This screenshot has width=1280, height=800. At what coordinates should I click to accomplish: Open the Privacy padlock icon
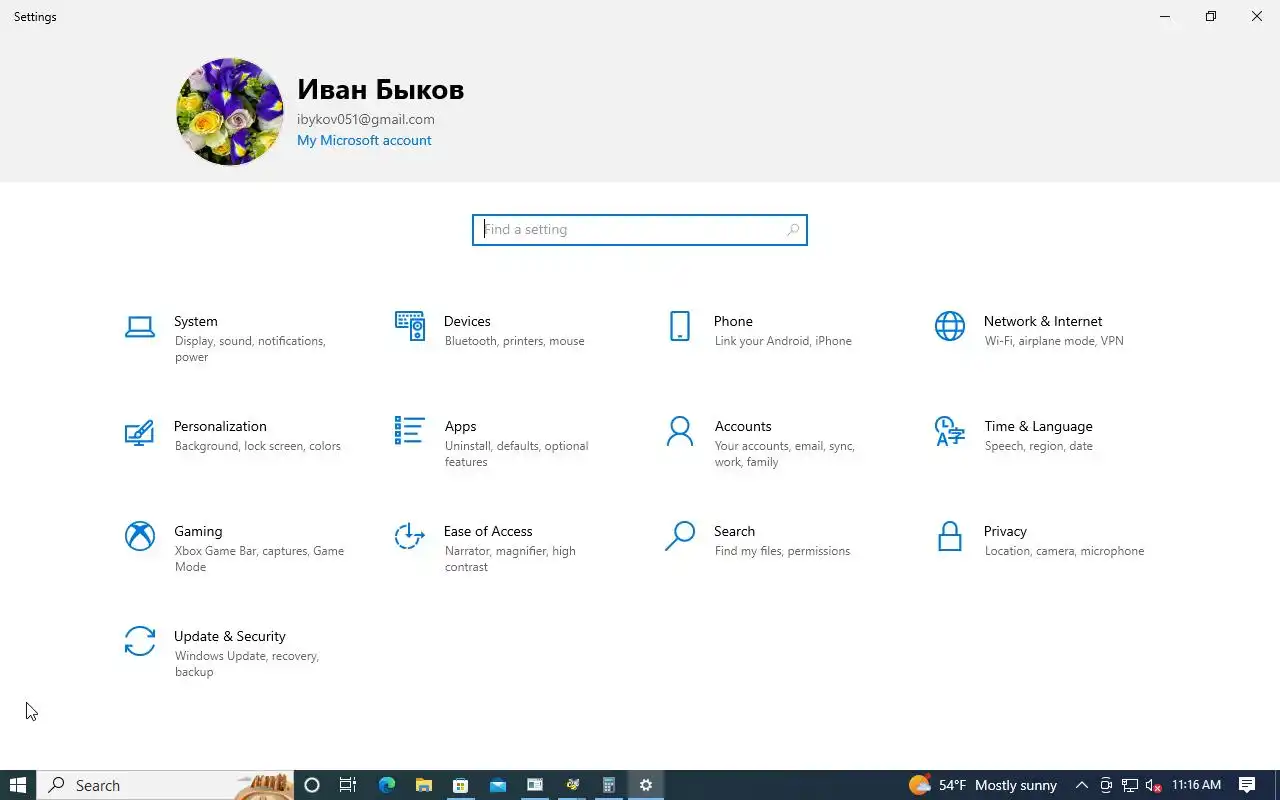pos(950,536)
